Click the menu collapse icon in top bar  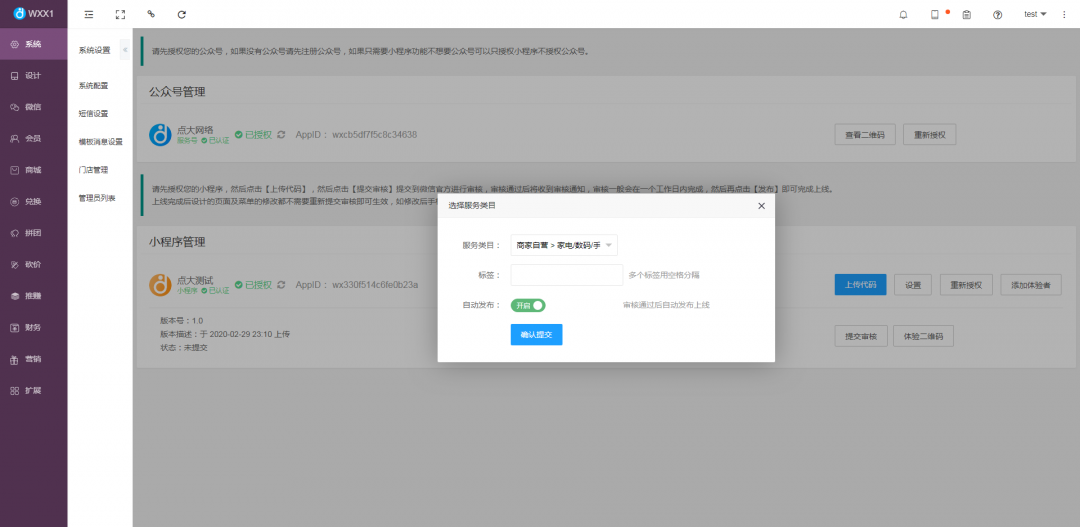coord(89,14)
